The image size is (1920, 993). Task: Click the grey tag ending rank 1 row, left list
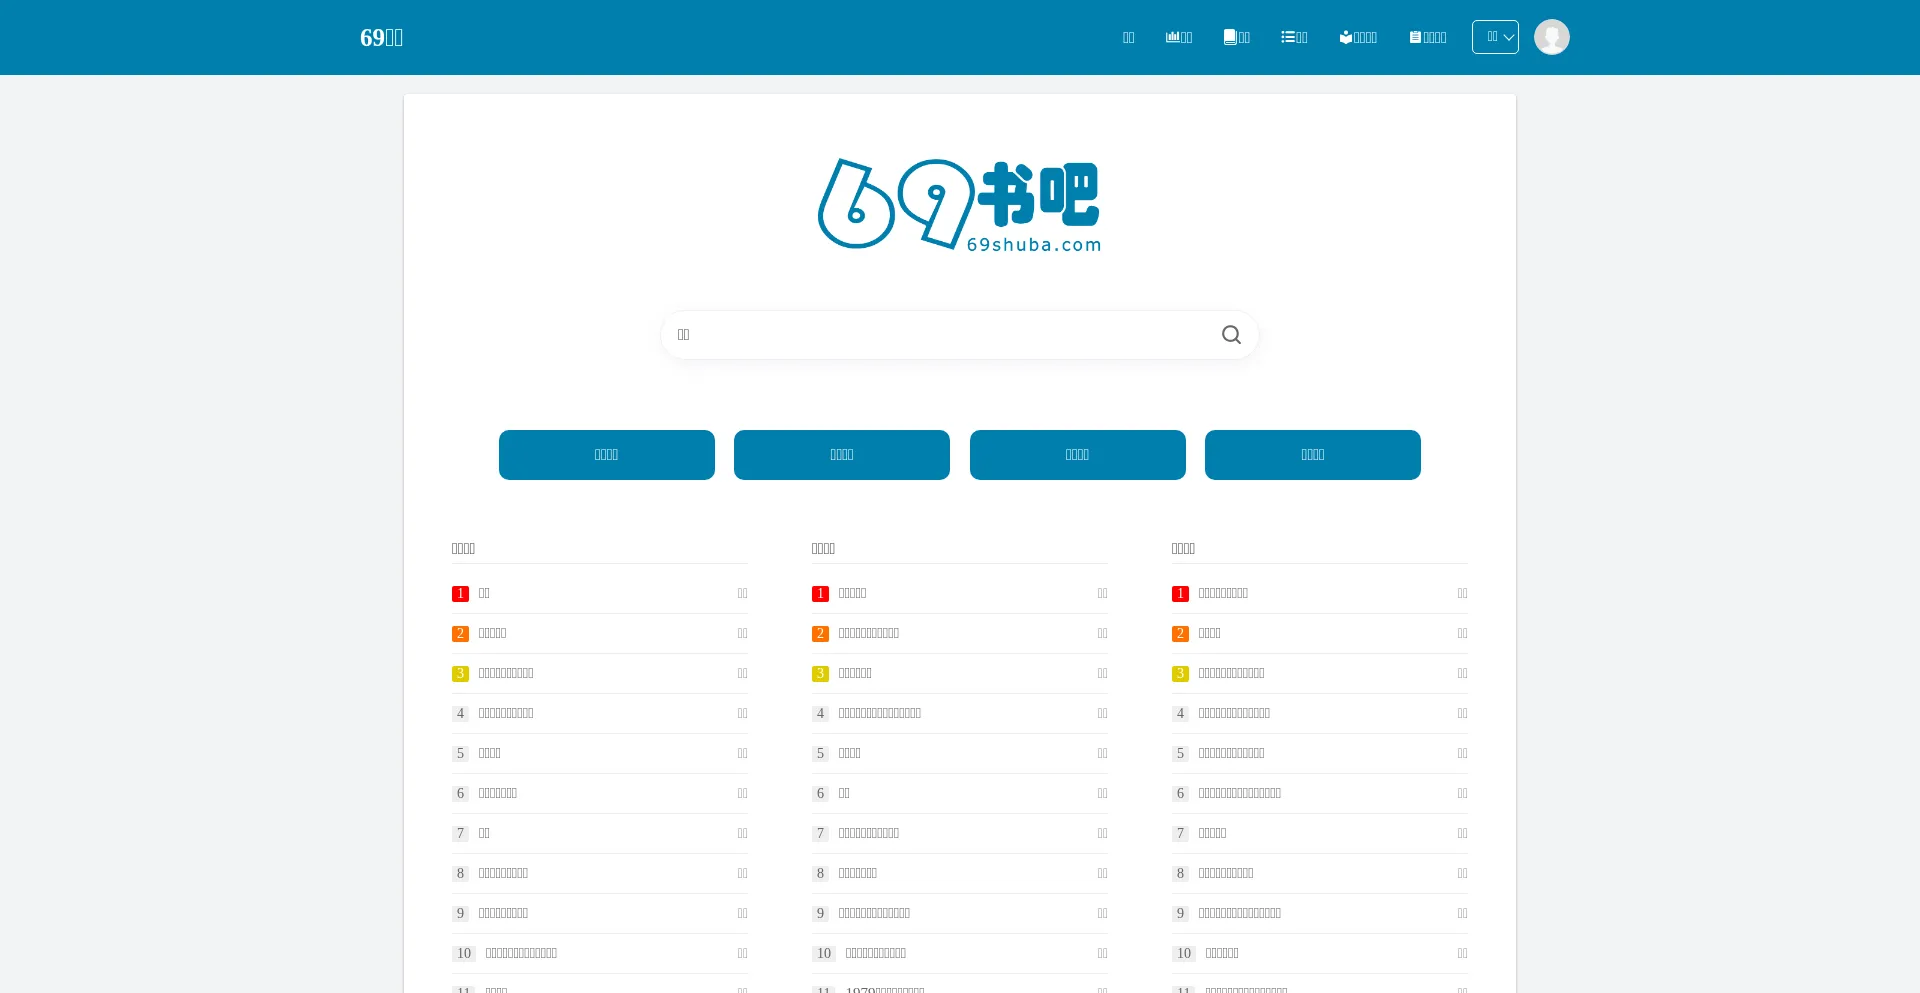click(x=742, y=593)
